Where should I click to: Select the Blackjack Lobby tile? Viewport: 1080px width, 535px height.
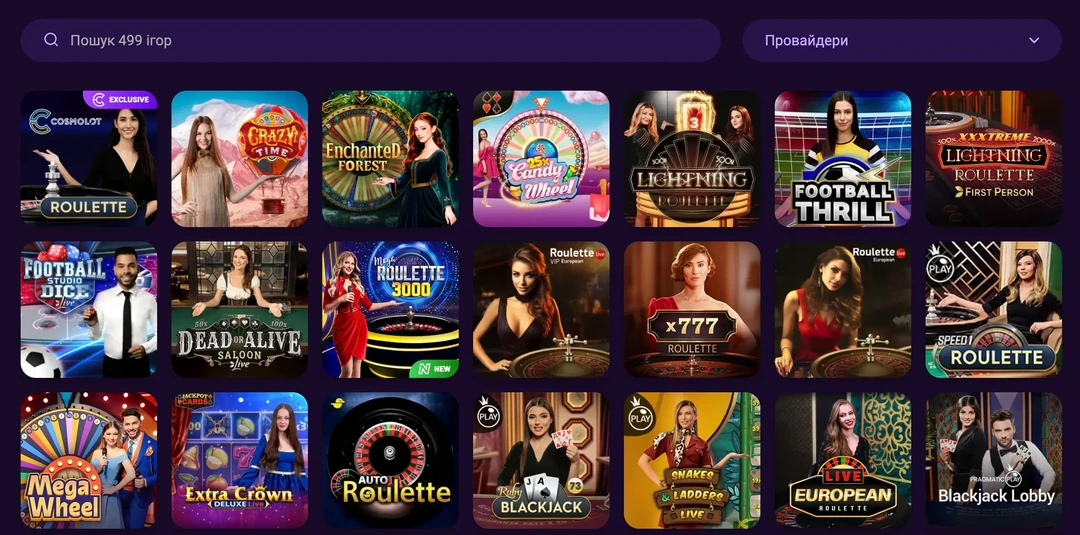pyautogui.click(x=993, y=459)
